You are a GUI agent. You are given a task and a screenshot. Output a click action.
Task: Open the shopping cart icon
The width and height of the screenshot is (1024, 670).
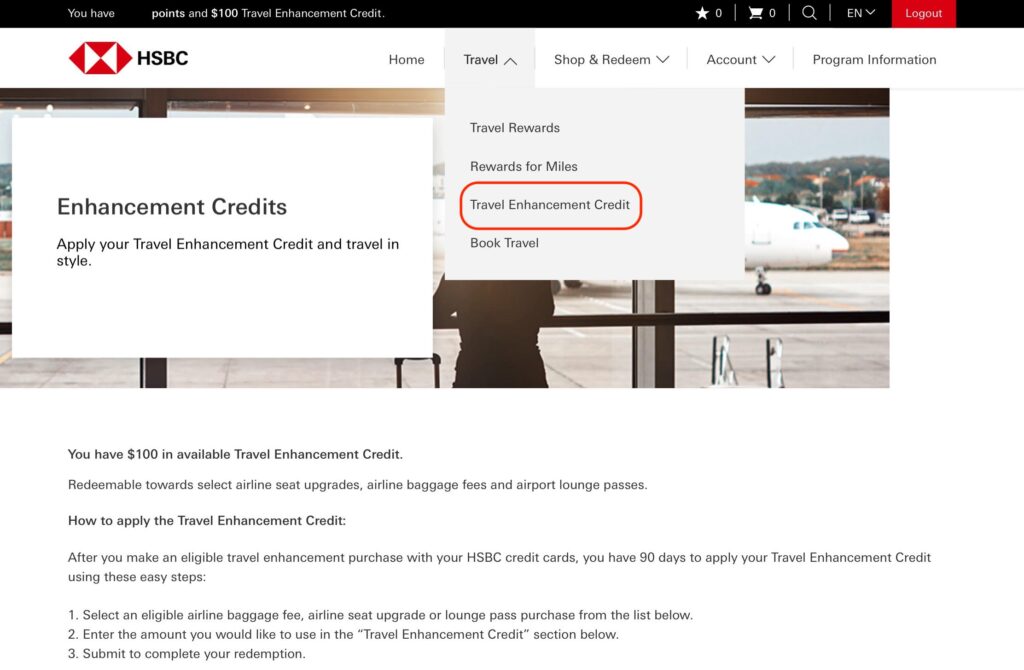coord(756,13)
